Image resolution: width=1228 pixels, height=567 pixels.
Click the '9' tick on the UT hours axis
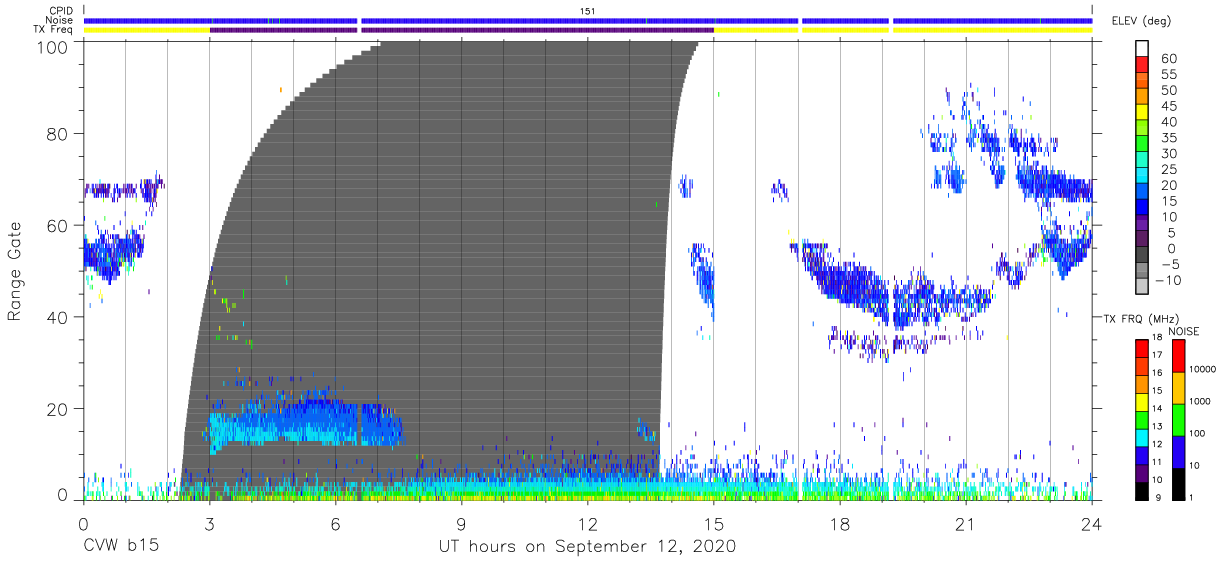click(x=461, y=524)
